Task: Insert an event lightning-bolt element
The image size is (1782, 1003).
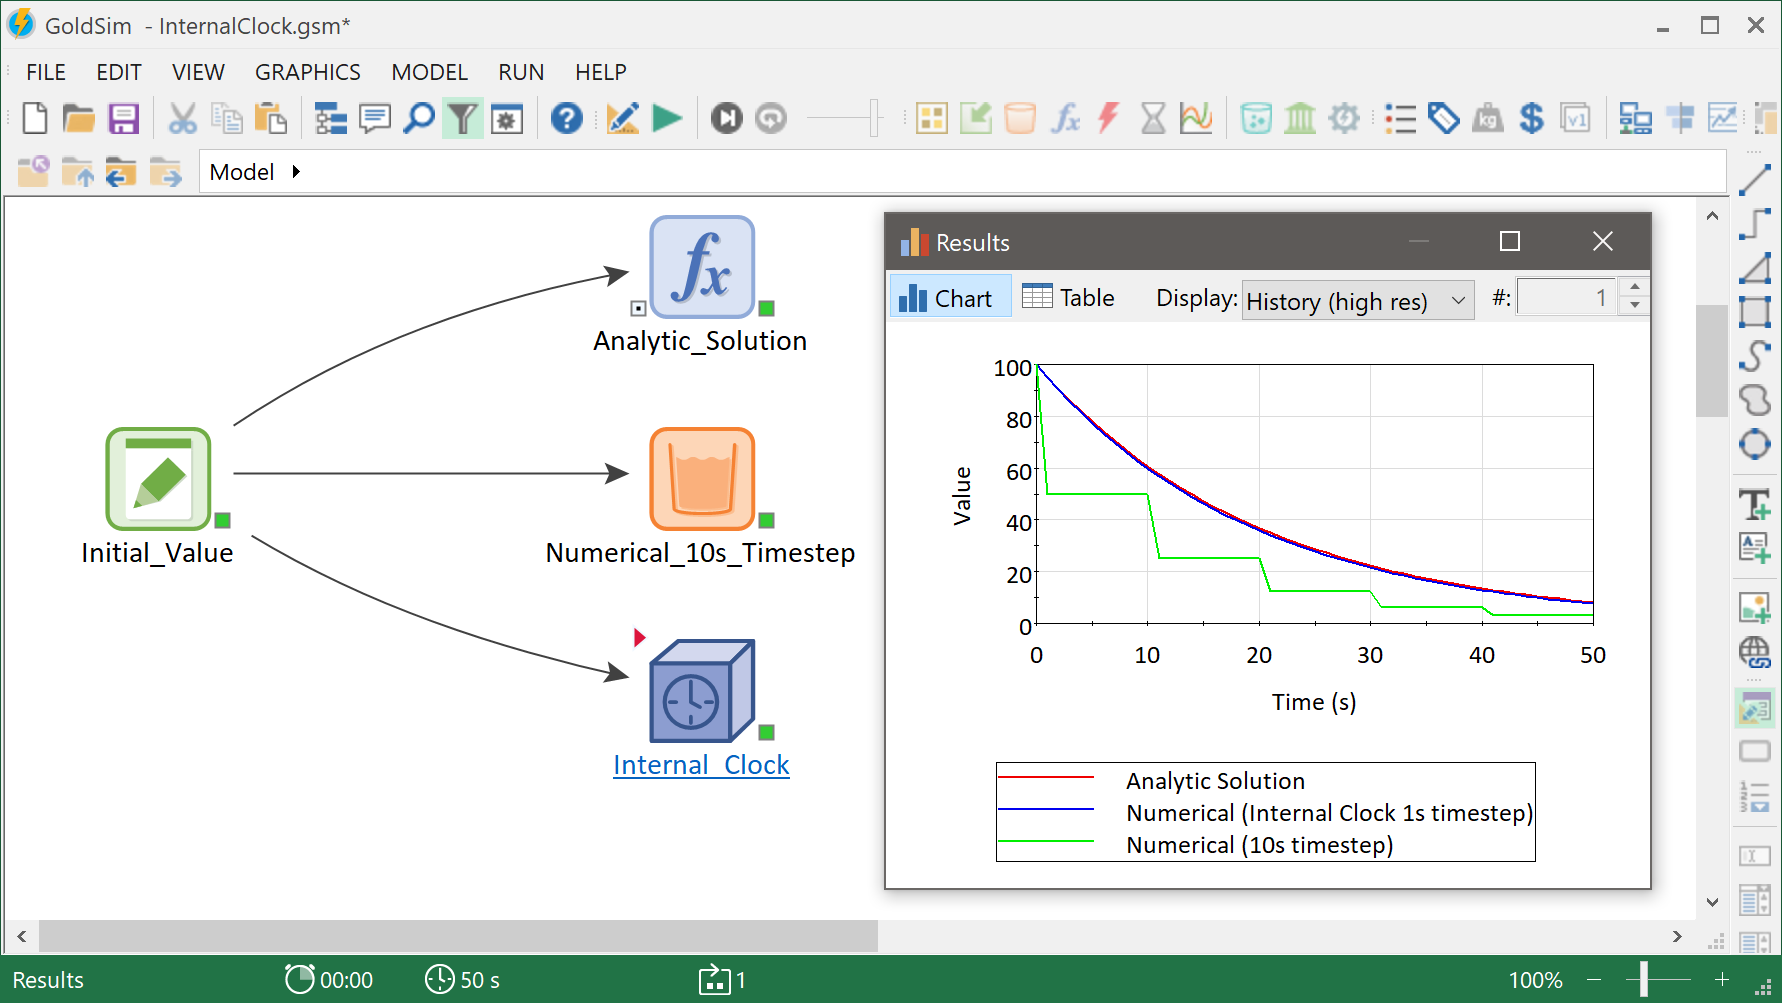Action: coord(1108,118)
